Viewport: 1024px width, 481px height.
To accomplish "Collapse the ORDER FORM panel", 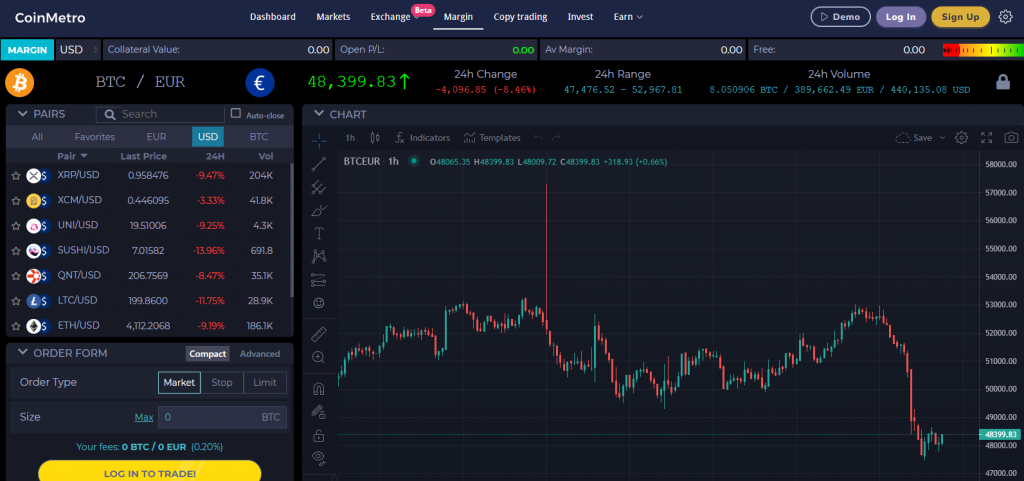I will [22, 352].
